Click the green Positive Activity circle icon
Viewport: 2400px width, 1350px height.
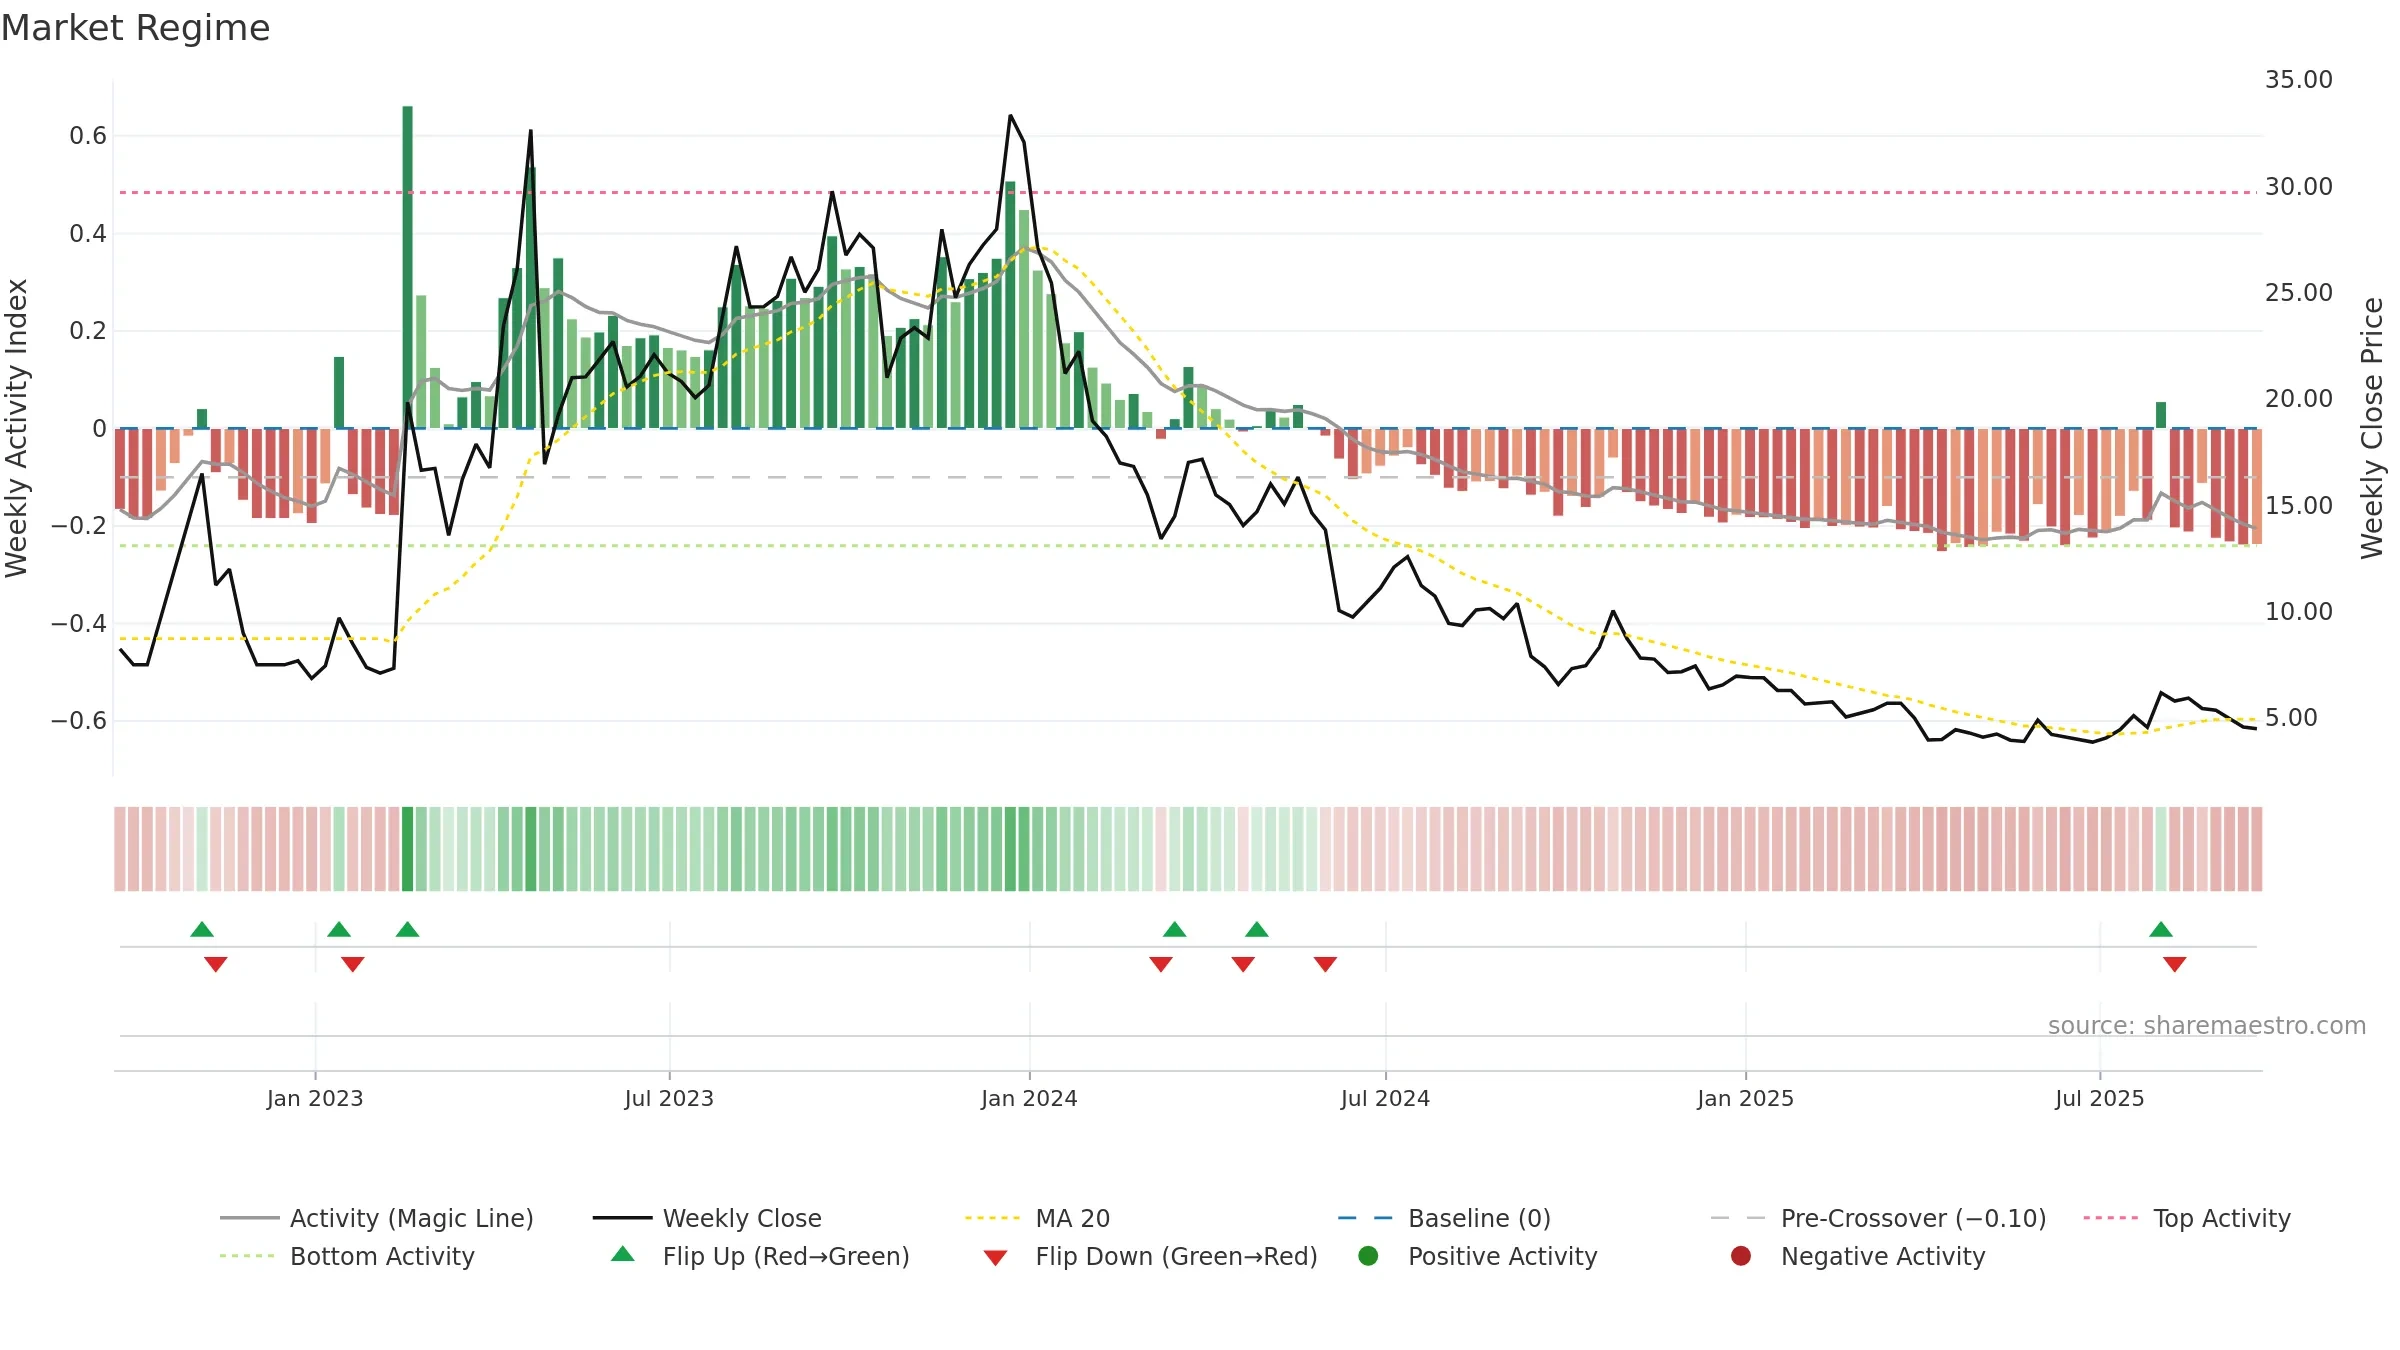pos(1368,1256)
